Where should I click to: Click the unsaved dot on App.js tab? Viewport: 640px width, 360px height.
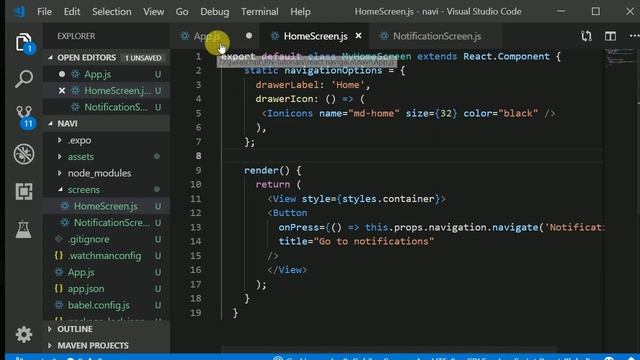(x=249, y=36)
